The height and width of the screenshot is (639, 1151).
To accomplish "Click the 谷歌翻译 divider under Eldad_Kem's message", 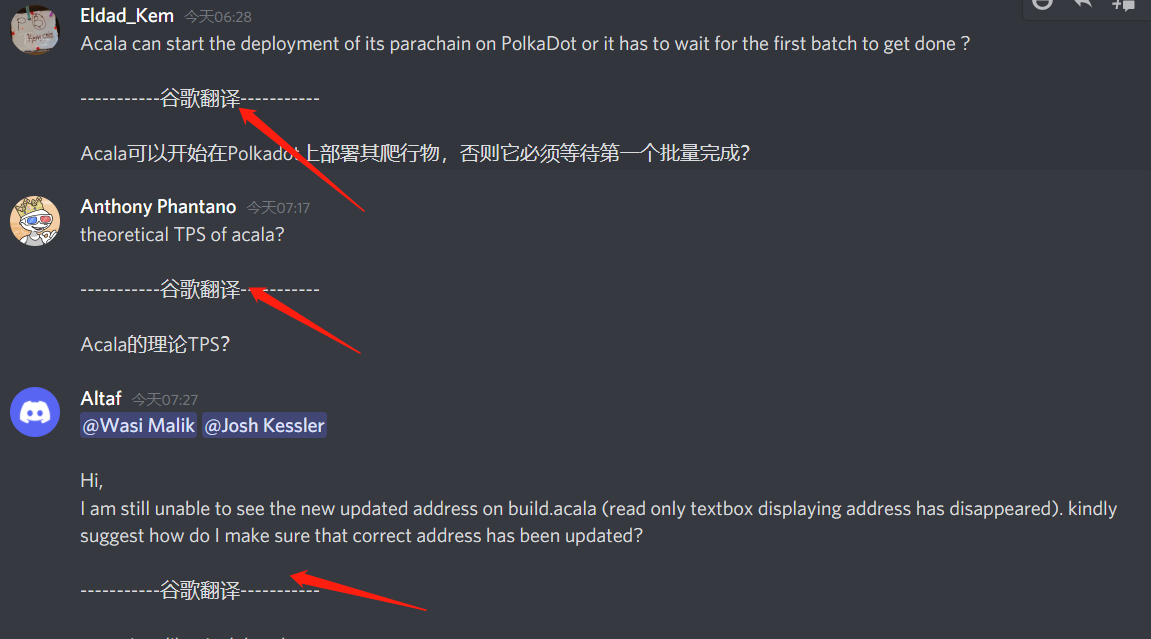I will pyautogui.click(x=200, y=98).
